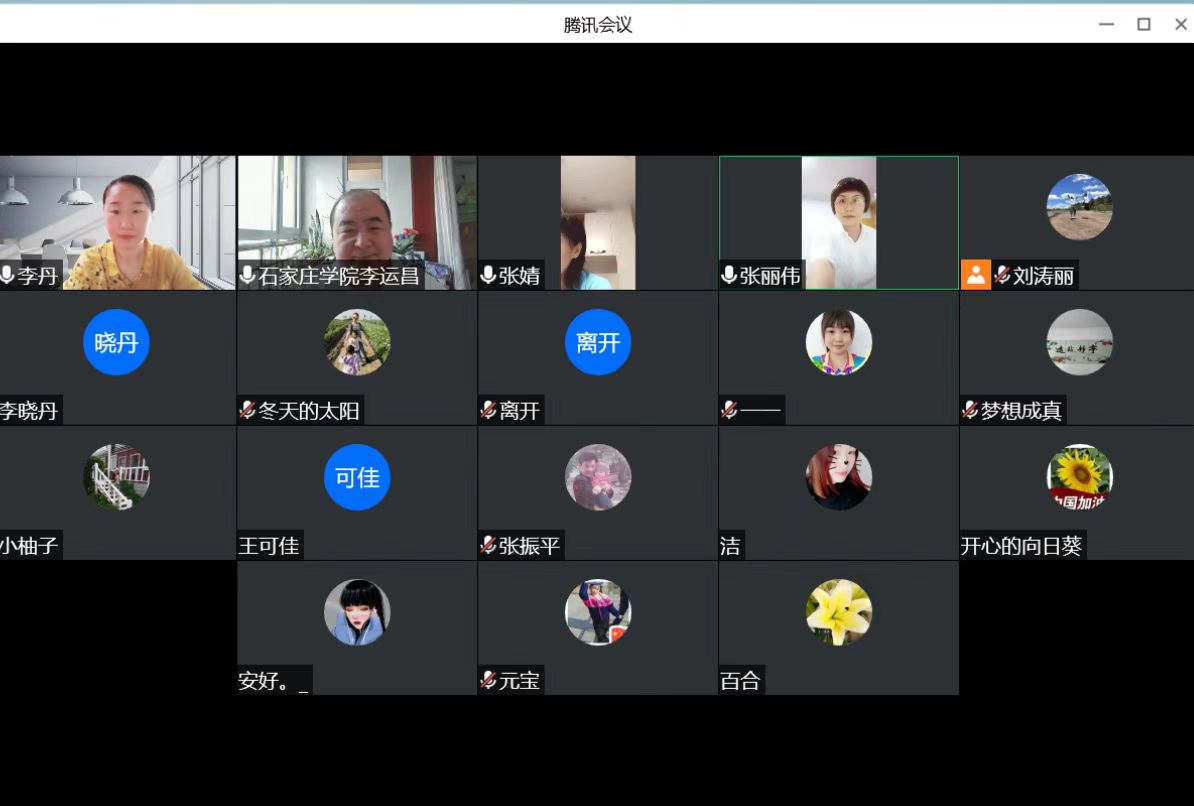Image resolution: width=1194 pixels, height=806 pixels.
Task: Click the name label 安好。_
Action: click(x=273, y=680)
